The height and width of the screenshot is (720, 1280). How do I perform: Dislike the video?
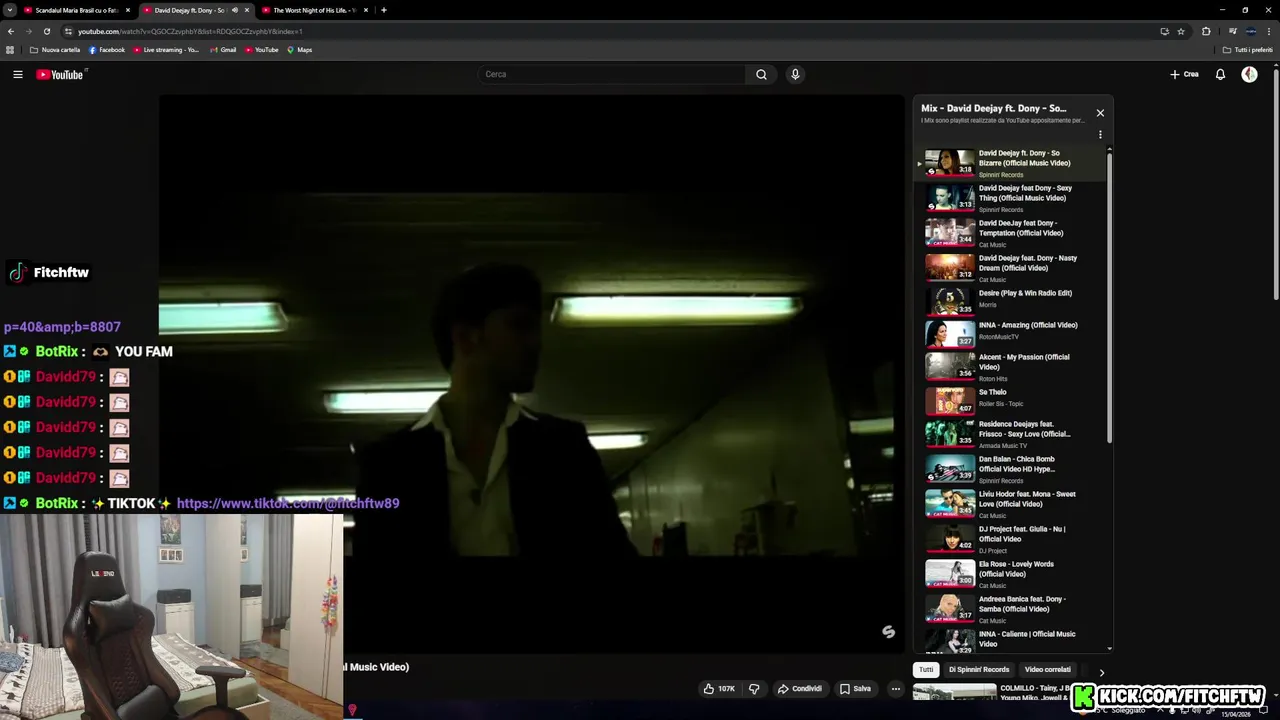click(754, 688)
